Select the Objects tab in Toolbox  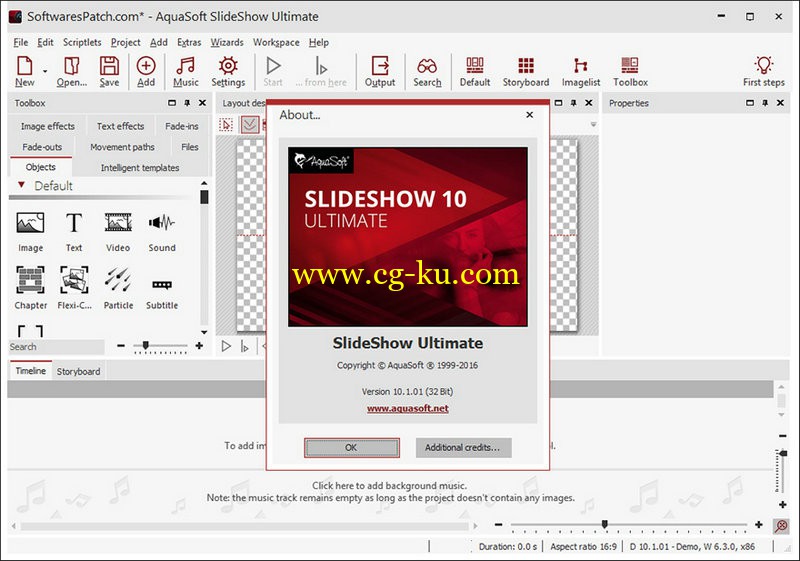[40, 167]
